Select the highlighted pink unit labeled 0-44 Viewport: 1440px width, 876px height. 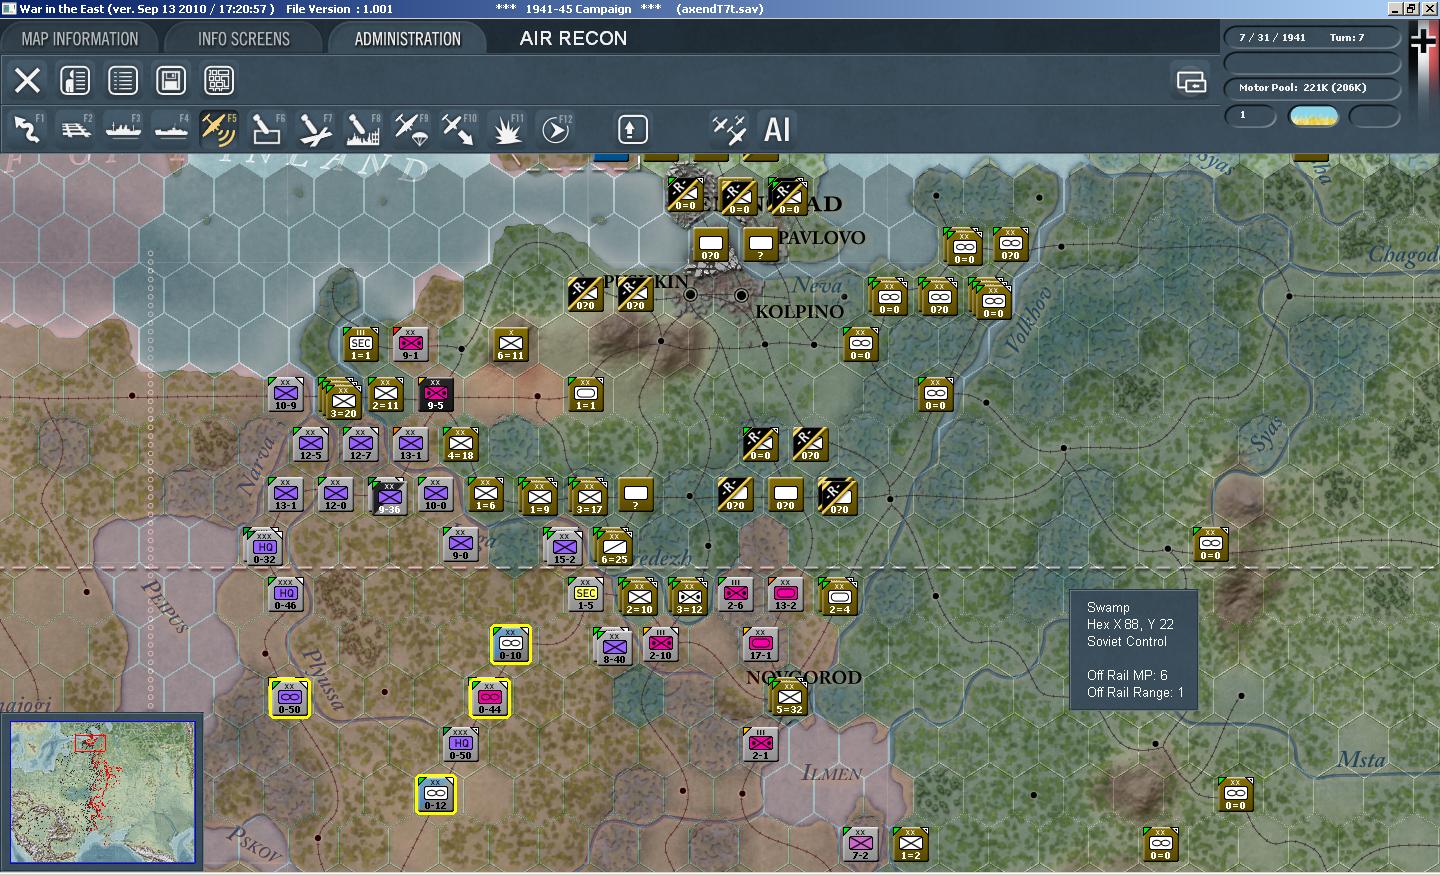[x=490, y=697]
